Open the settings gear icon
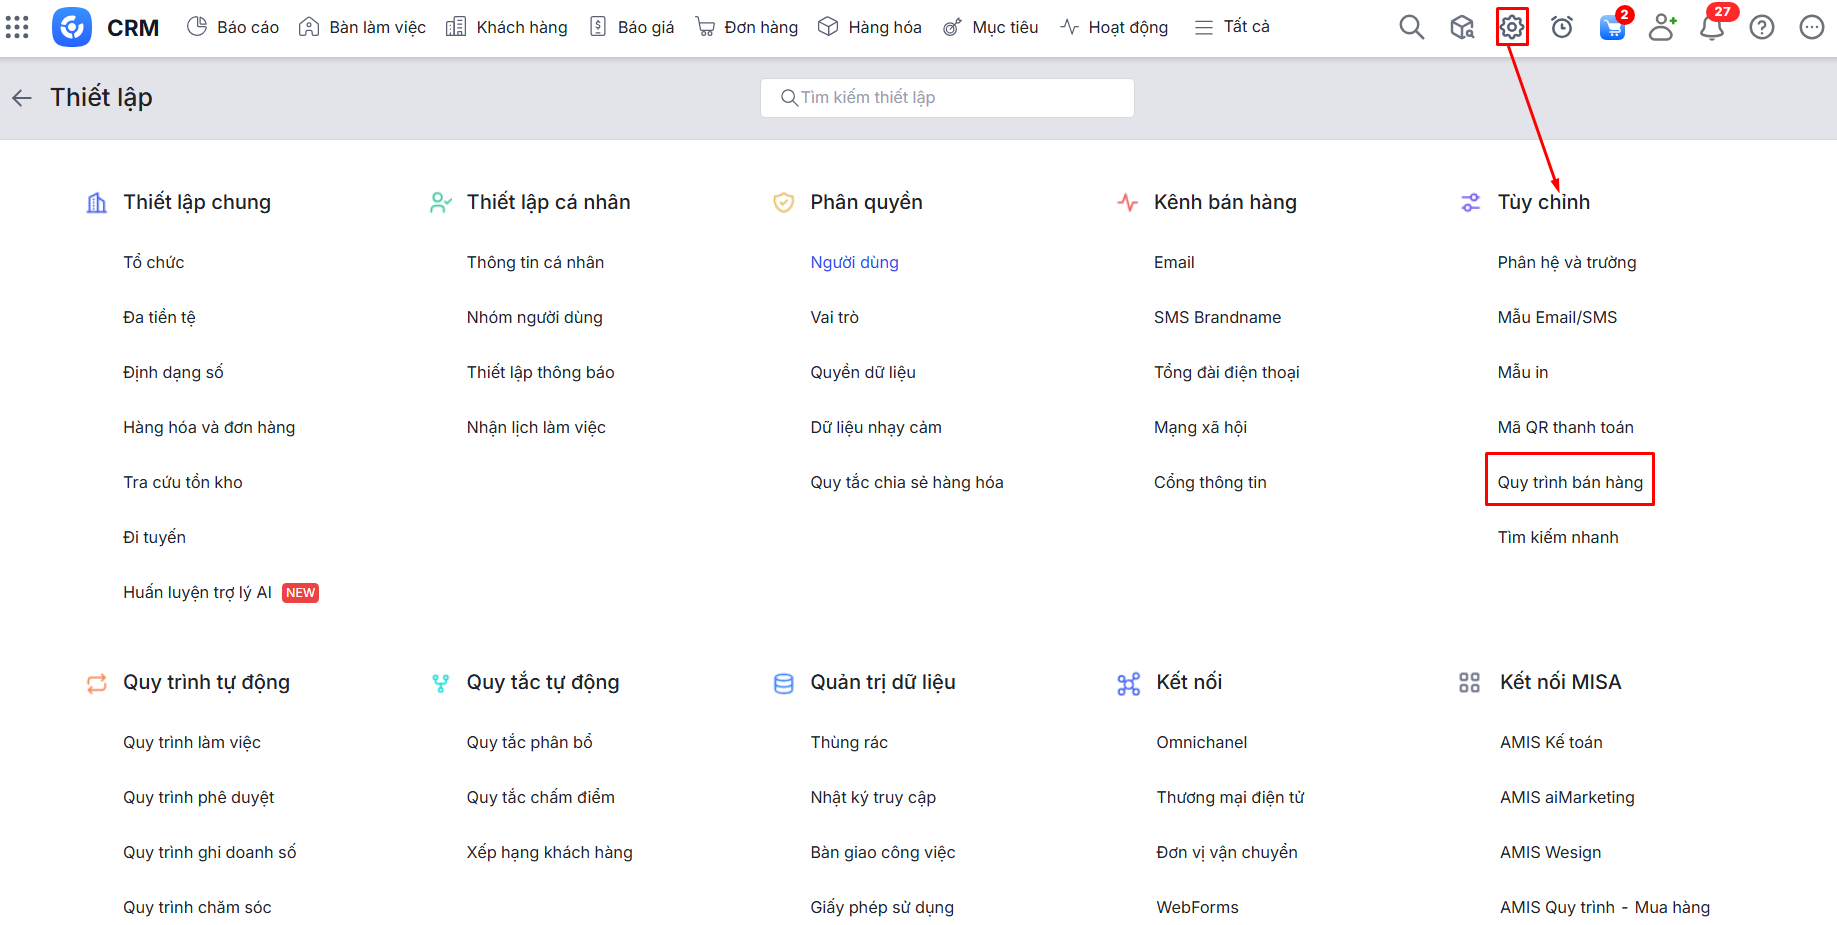 click(1512, 27)
